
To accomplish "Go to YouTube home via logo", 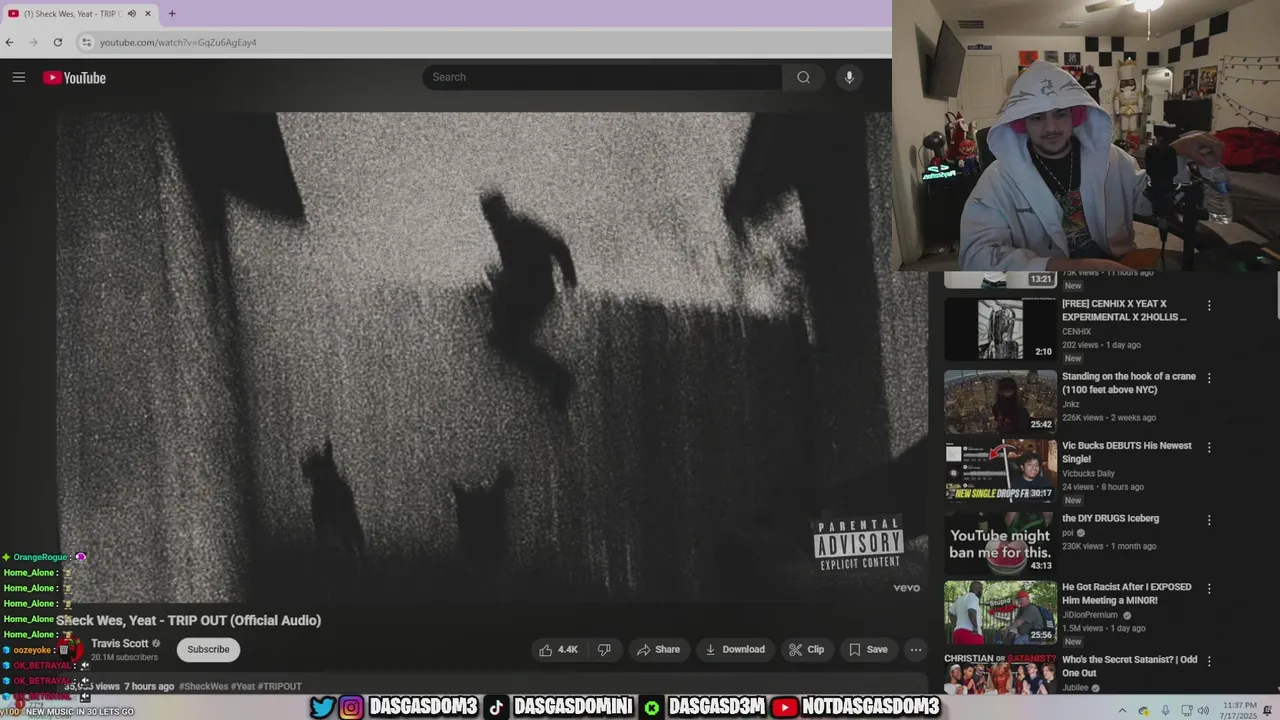I will pos(74,77).
